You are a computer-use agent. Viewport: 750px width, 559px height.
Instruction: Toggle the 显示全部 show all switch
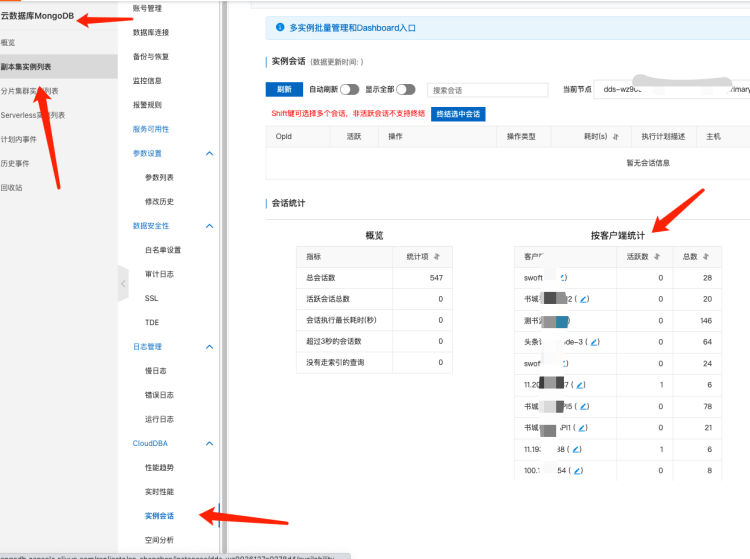tap(405, 89)
